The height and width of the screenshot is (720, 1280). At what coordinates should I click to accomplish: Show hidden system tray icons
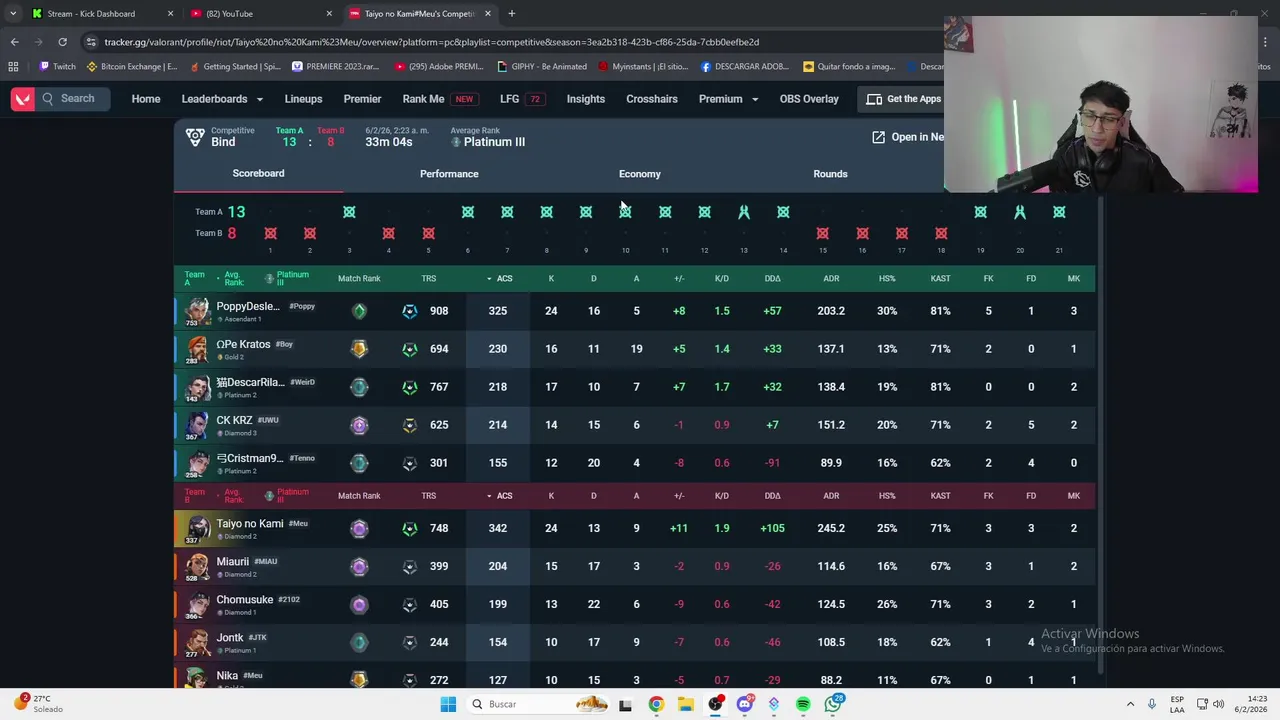(x=1131, y=704)
